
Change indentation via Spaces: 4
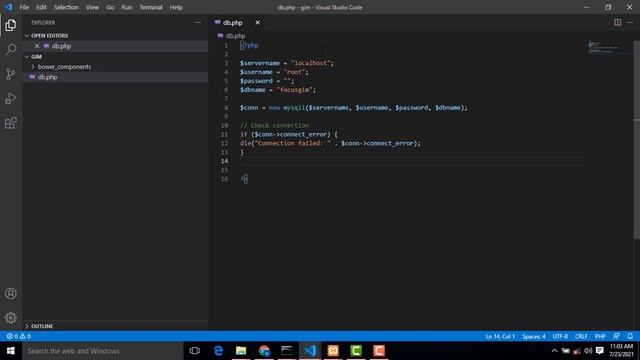[533, 336]
